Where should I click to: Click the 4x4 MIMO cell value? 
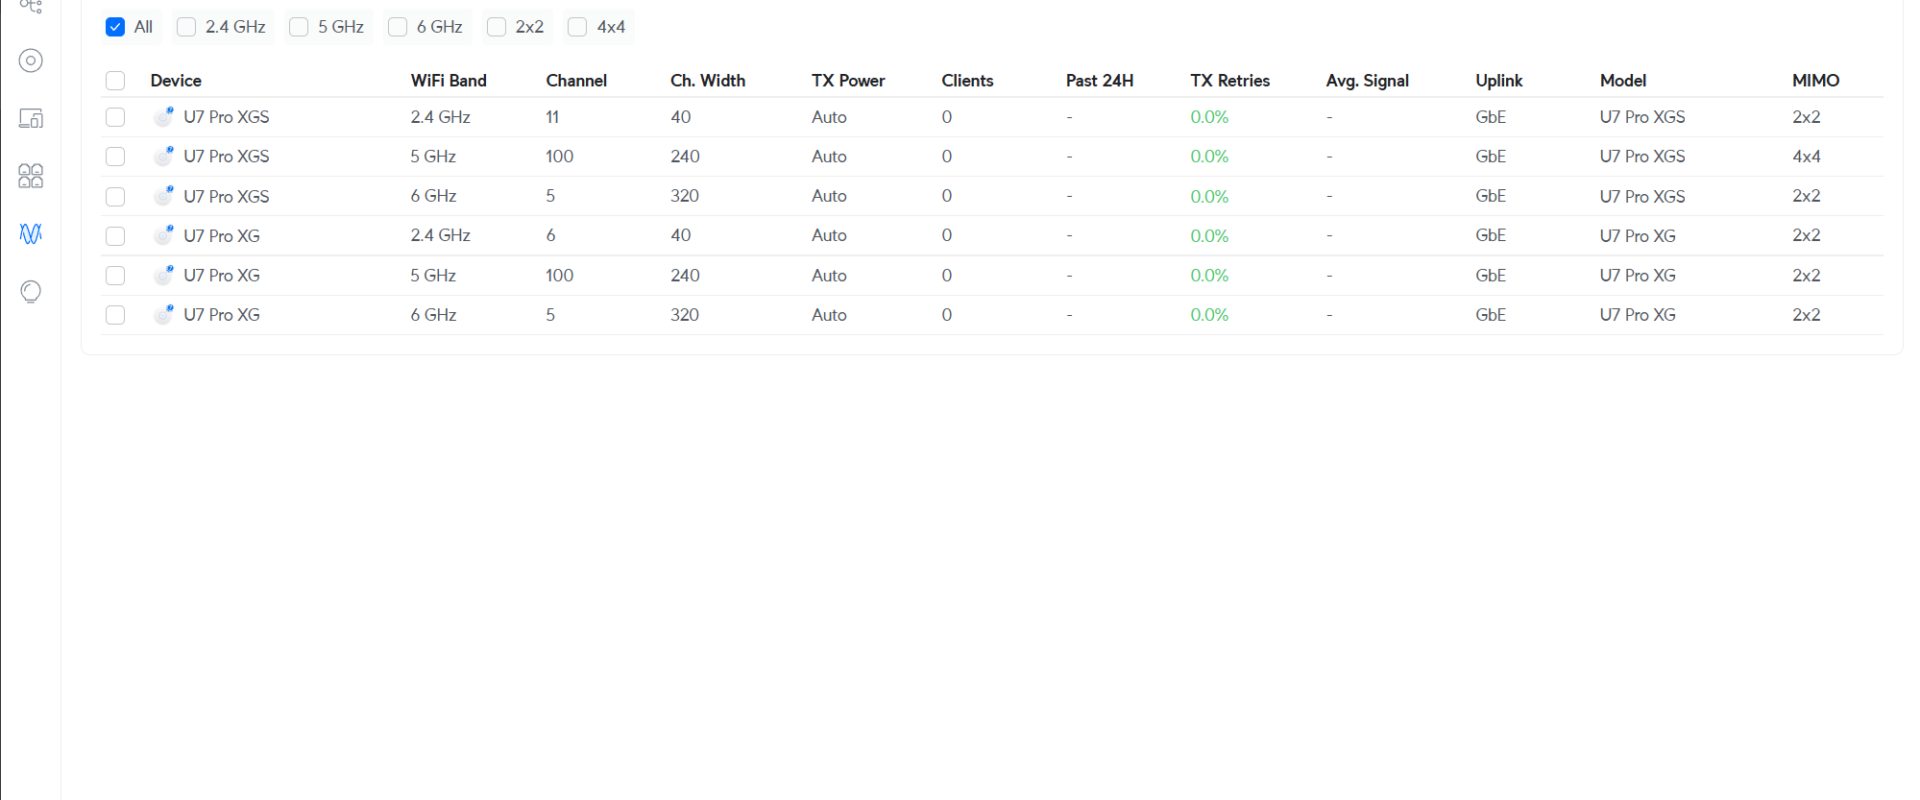[1806, 156]
